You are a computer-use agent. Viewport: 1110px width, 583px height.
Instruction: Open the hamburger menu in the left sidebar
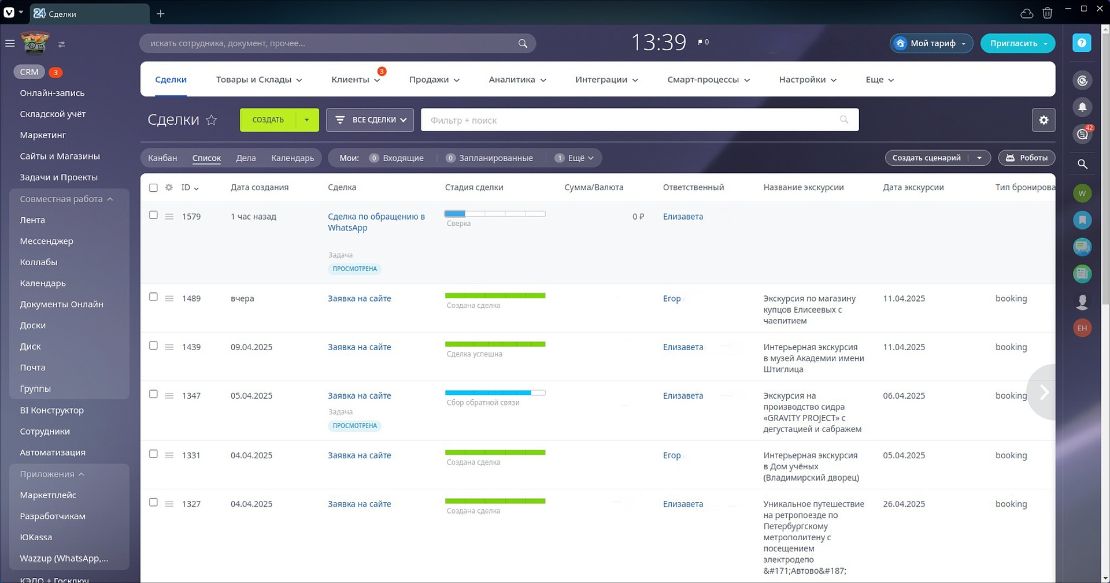point(10,43)
